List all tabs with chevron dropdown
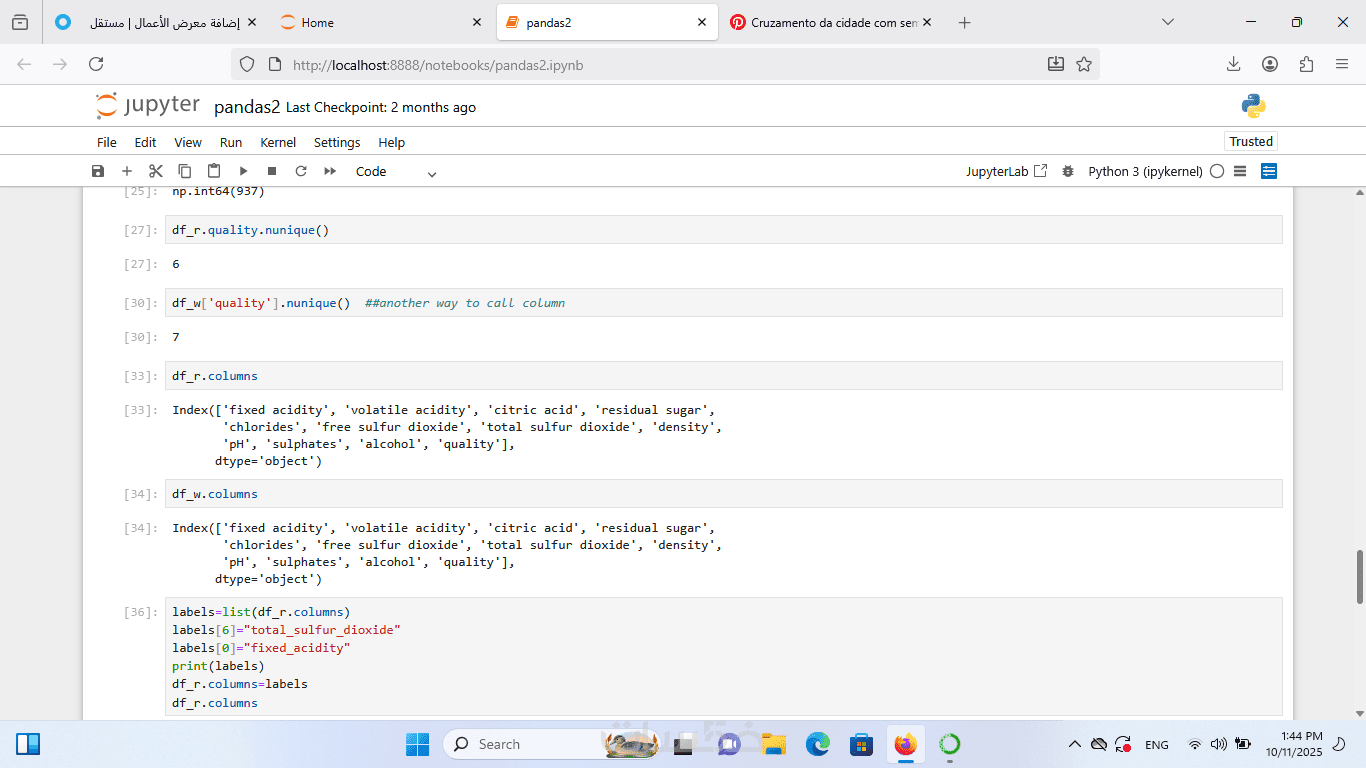The width and height of the screenshot is (1366, 768). click(x=1167, y=22)
